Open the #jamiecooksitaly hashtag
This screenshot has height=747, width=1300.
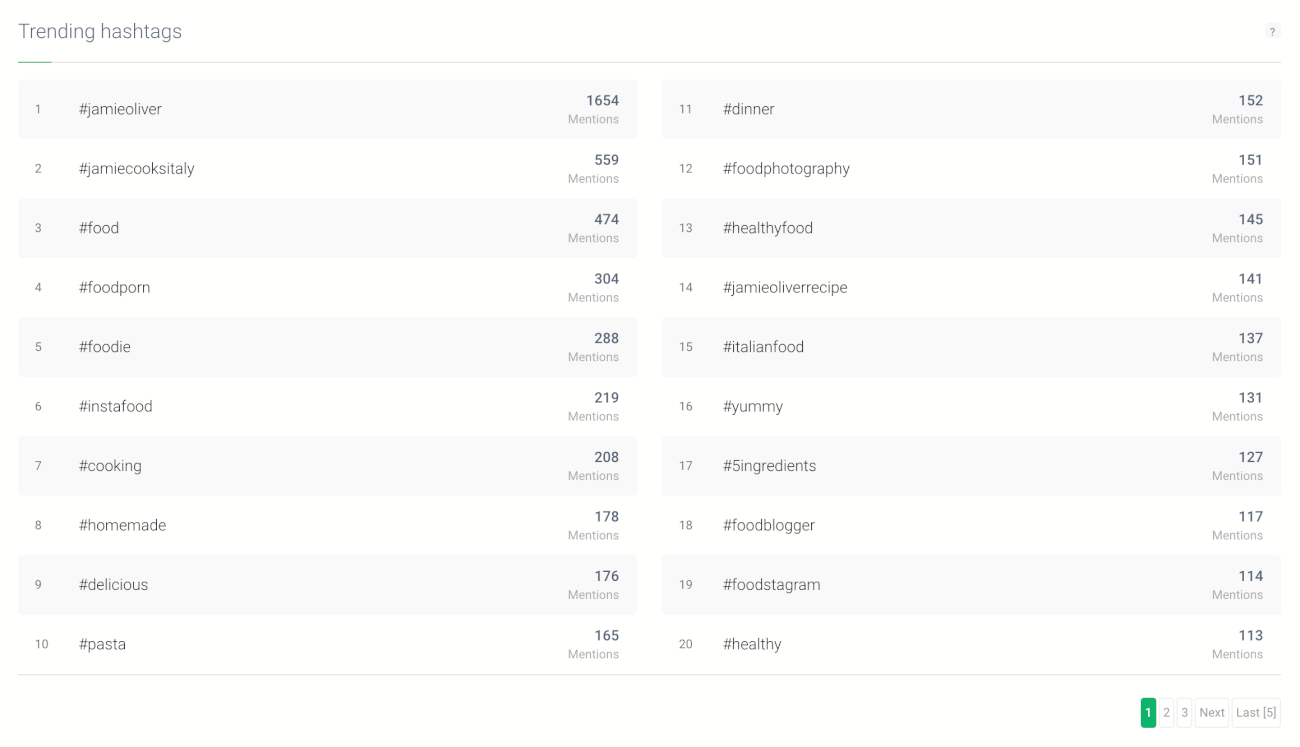[137, 169]
